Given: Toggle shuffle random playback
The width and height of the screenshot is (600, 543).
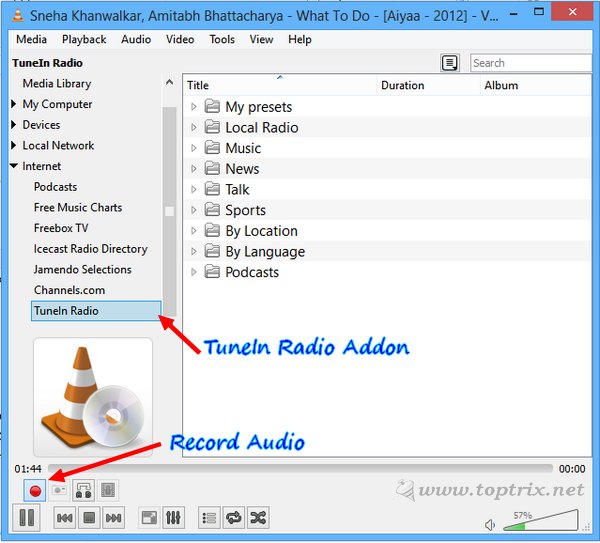Looking at the screenshot, I should (258, 518).
